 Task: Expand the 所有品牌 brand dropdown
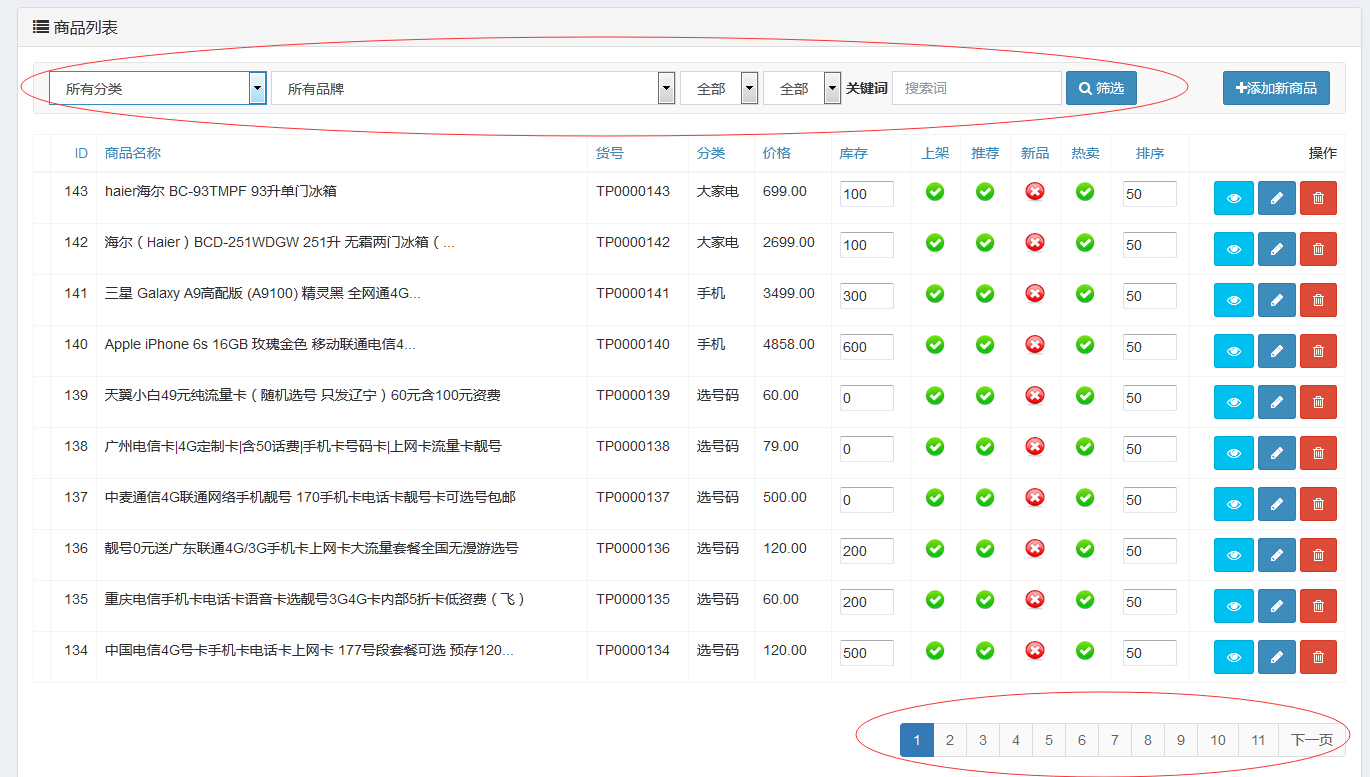(472, 89)
